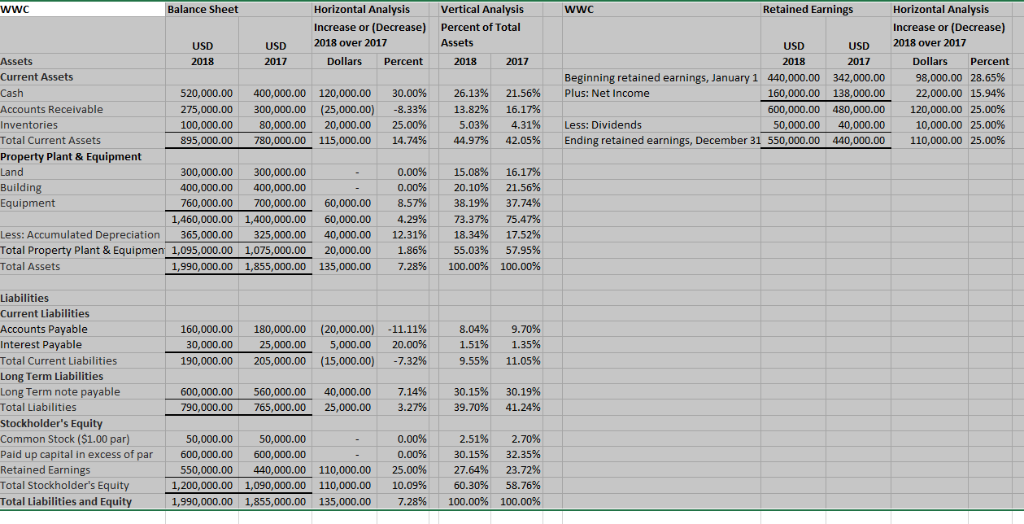Click the Percent of Total Assets subheader

(481, 35)
